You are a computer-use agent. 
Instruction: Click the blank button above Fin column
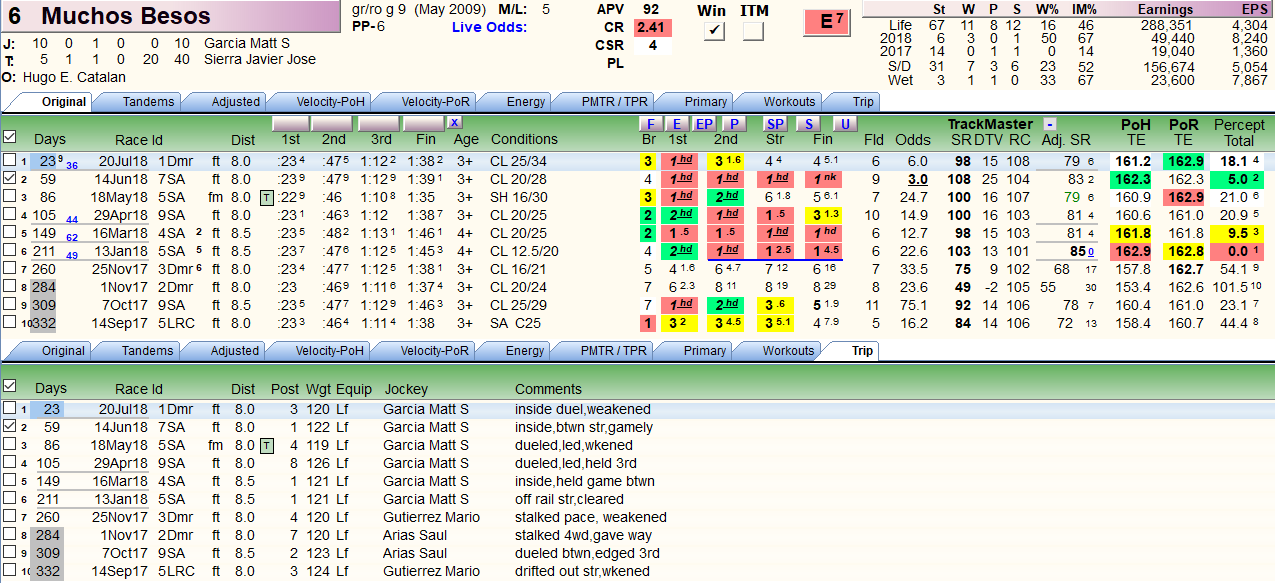[422, 123]
